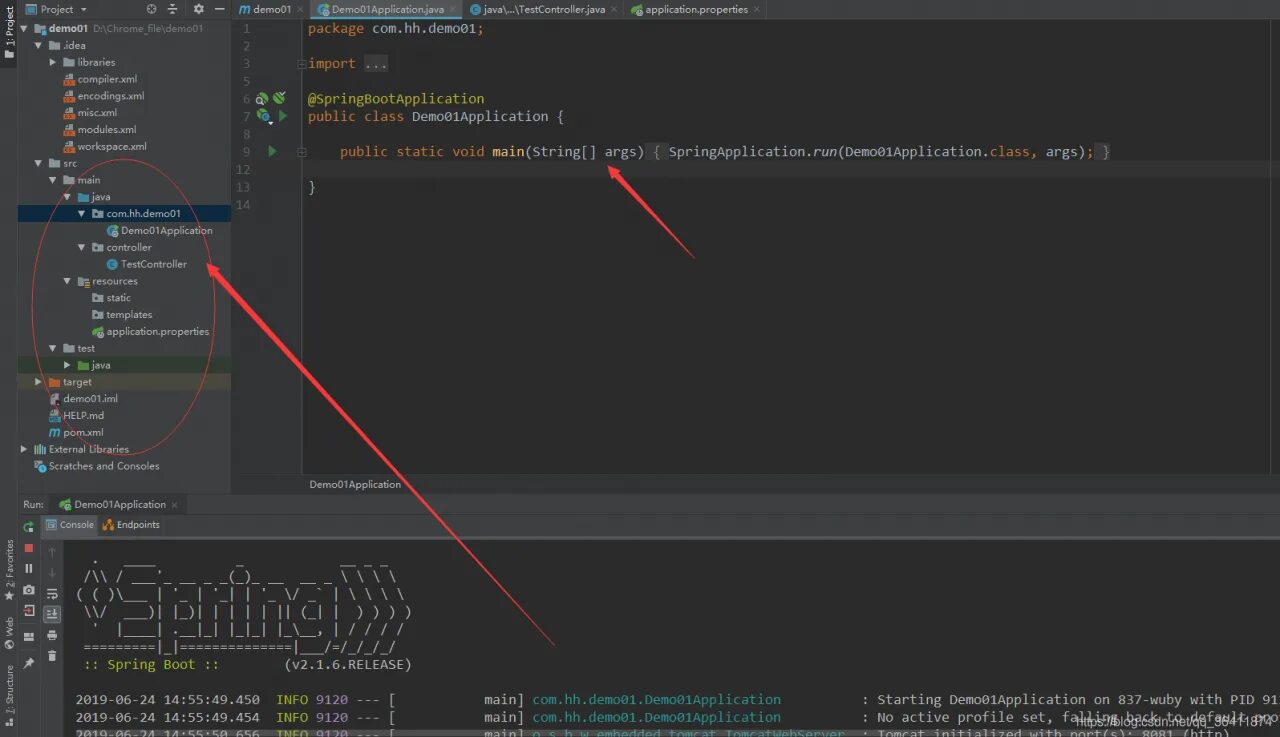The height and width of the screenshot is (737, 1280).
Task: Expand the folded main method on line 9
Action: (301, 151)
